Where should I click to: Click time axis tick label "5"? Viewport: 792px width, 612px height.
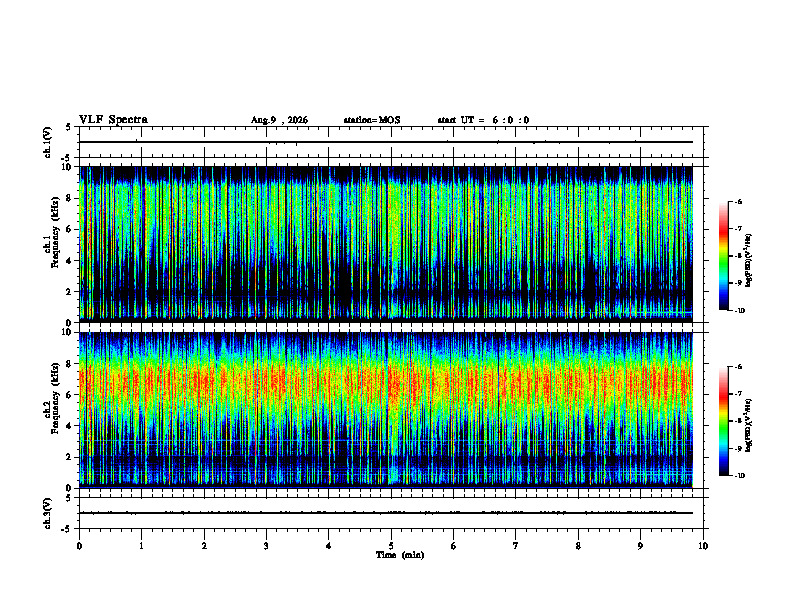coord(391,546)
